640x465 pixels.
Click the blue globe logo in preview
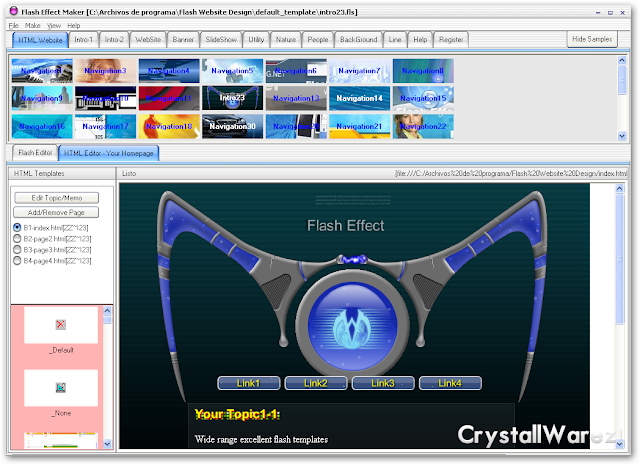tap(352, 325)
